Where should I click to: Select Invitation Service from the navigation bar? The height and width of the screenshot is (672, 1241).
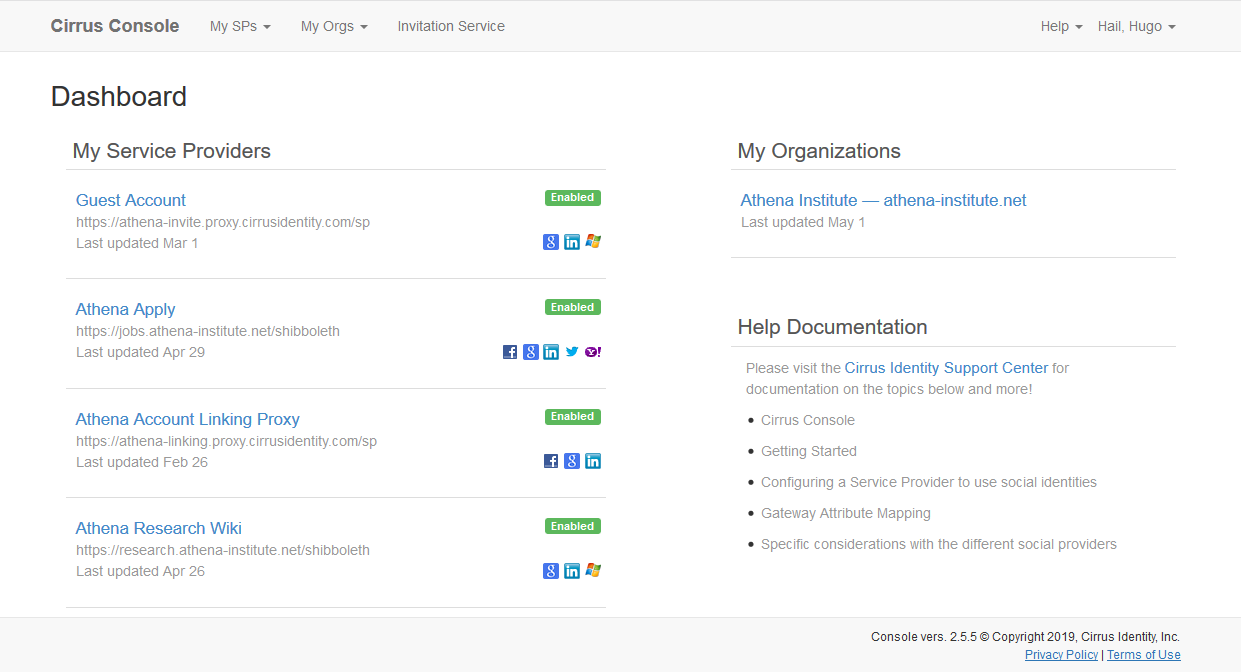pos(451,26)
